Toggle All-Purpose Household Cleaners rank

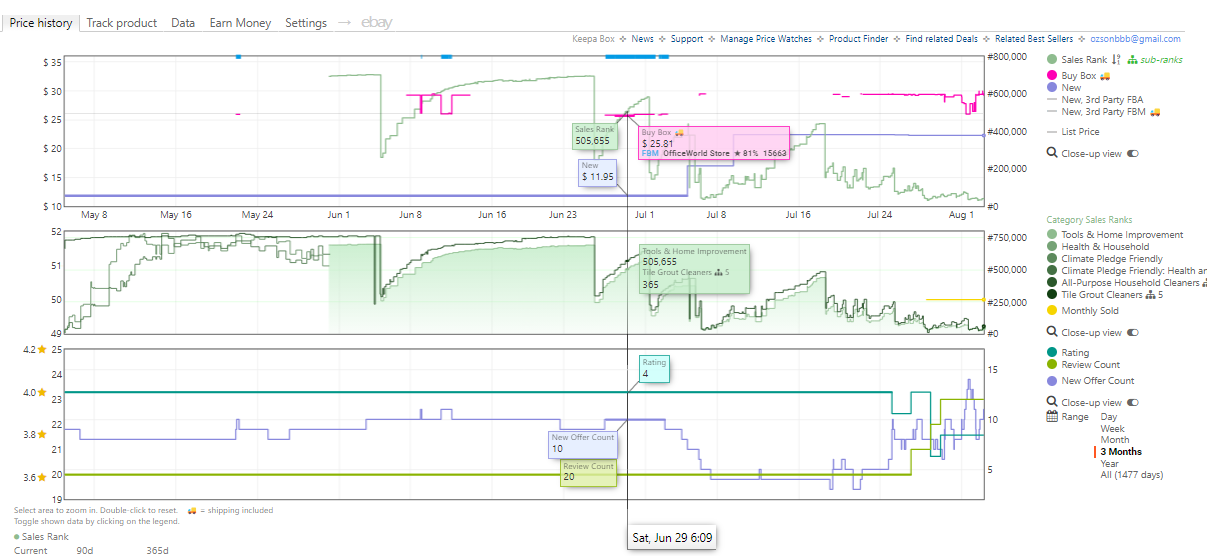point(1052,283)
